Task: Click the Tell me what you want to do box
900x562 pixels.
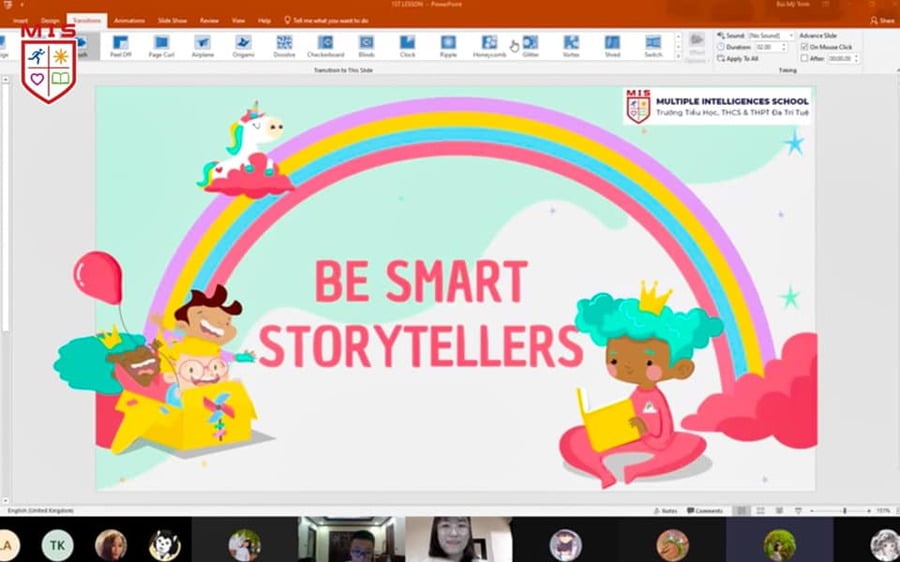Action: [330, 20]
